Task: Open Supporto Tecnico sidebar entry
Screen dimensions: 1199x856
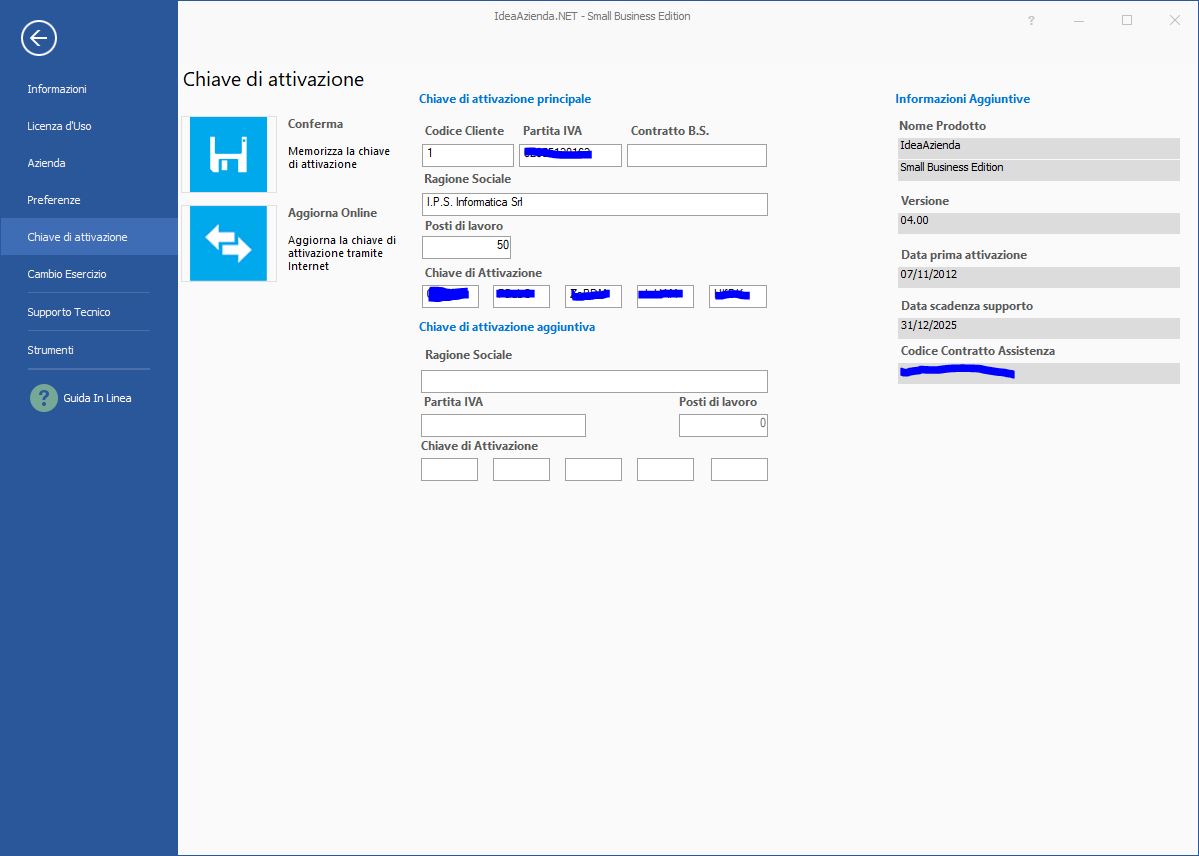Action: [69, 312]
